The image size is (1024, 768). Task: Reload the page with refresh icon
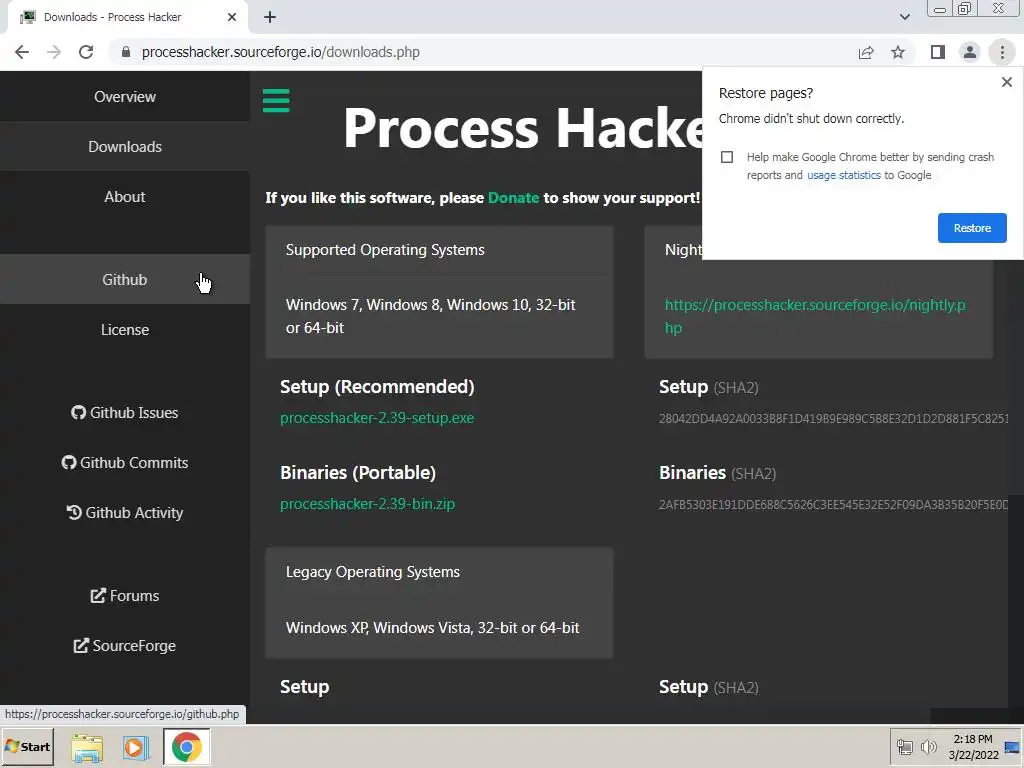(x=86, y=52)
